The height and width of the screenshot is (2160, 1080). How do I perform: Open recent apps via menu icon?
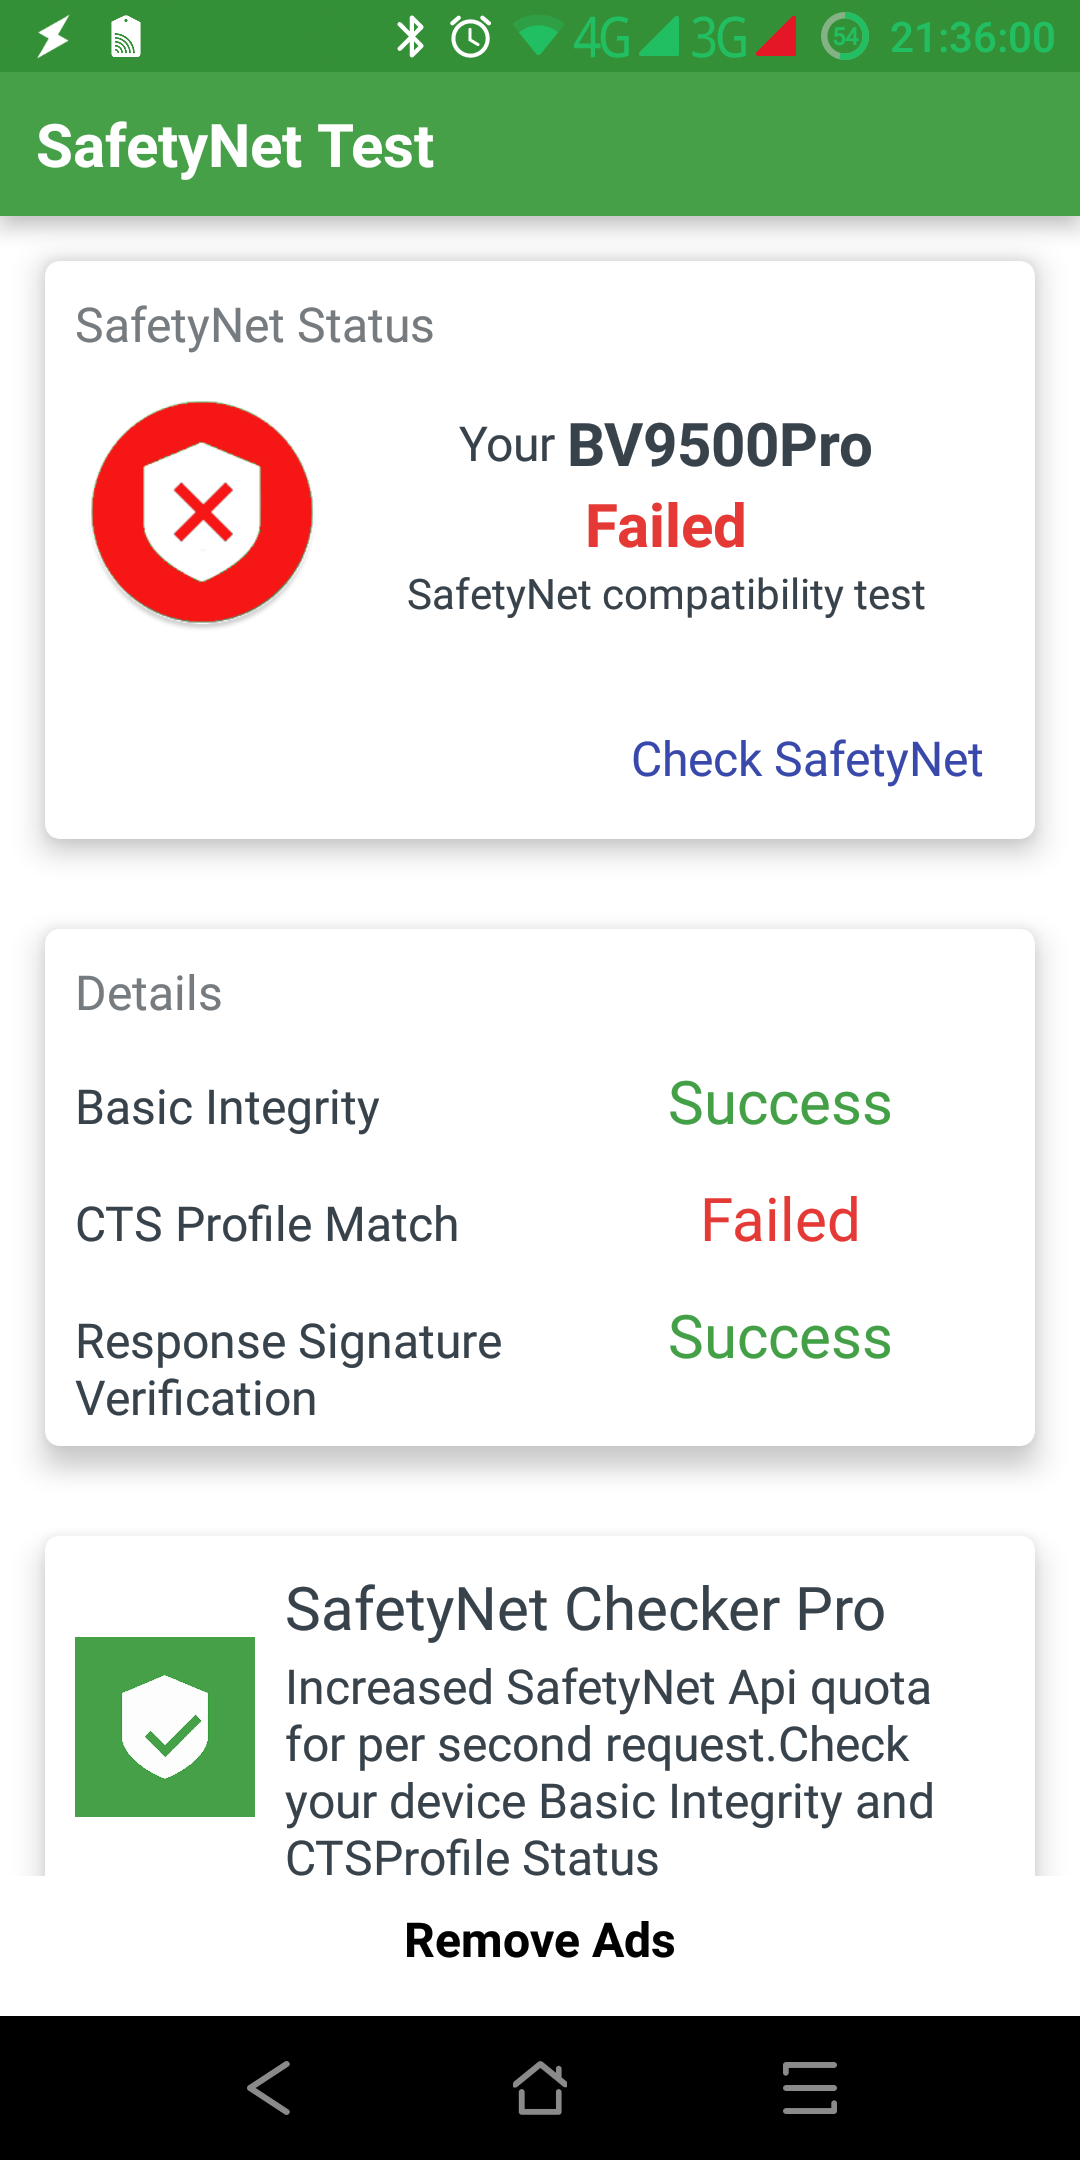point(810,2088)
